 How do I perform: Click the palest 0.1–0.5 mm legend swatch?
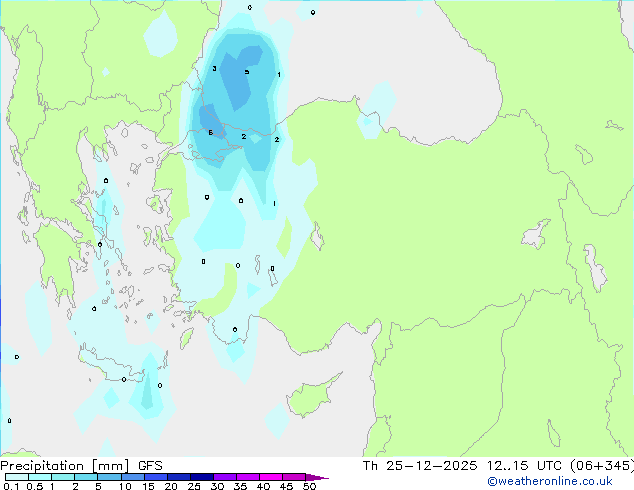click(17, 477)
